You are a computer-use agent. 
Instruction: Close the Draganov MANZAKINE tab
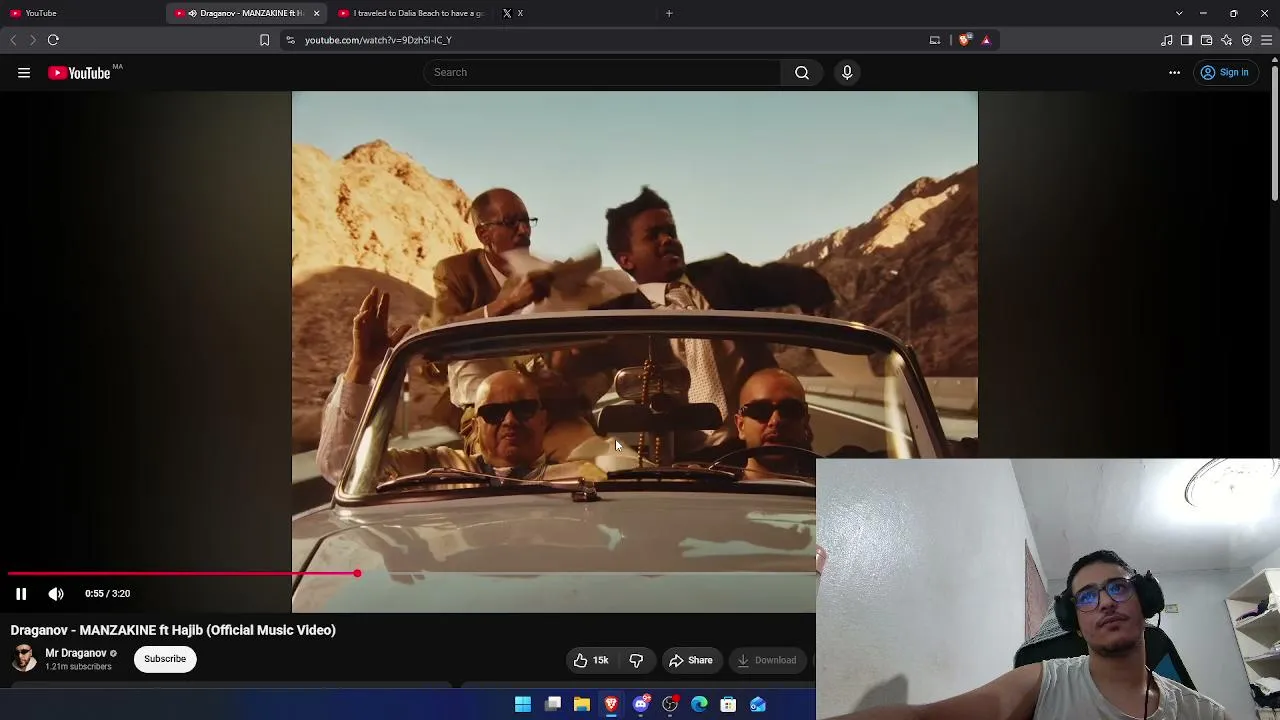[x=317, y=13]
